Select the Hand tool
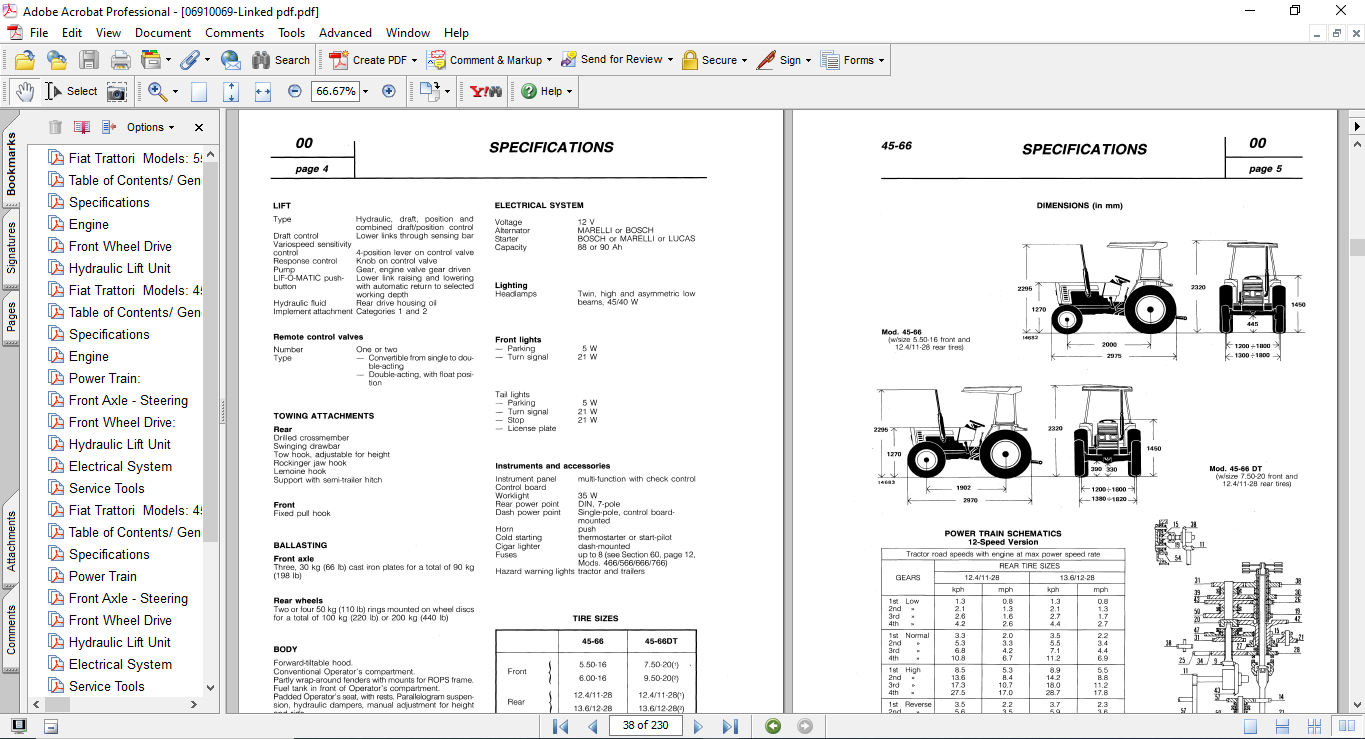This screenshot has width=1365, height=739. coord(24,91)
